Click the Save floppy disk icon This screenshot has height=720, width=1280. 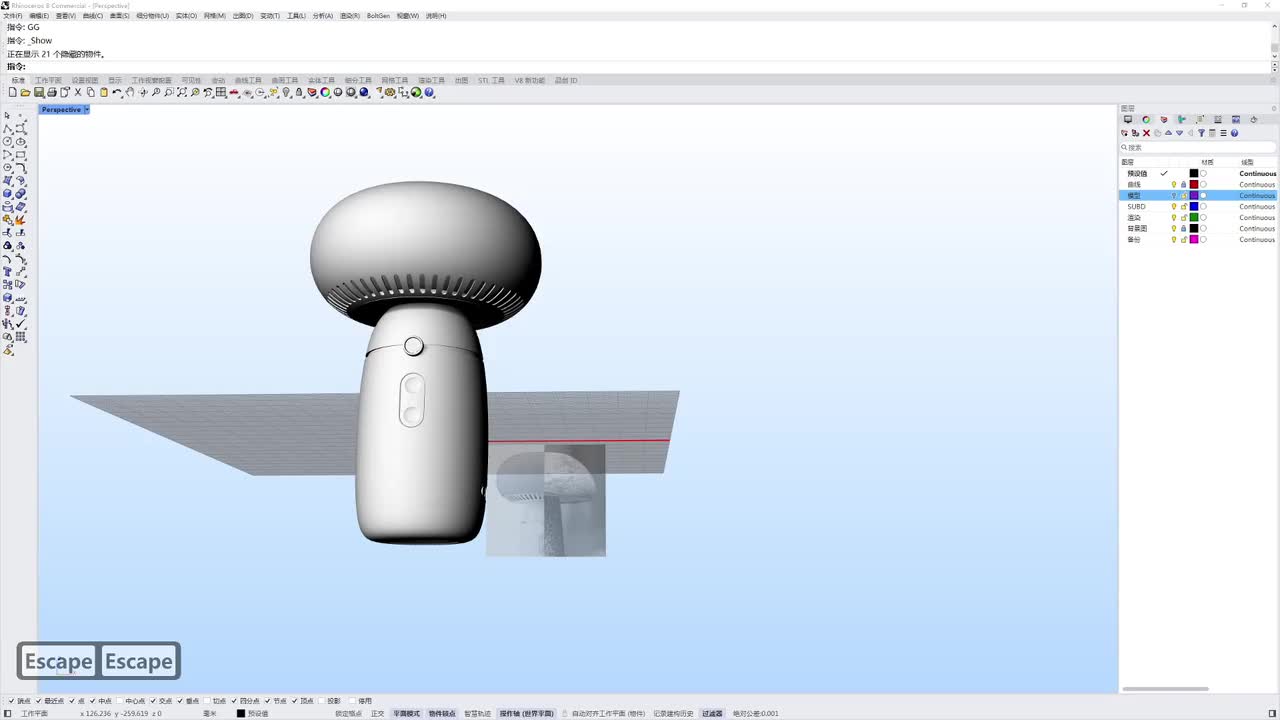39,92
